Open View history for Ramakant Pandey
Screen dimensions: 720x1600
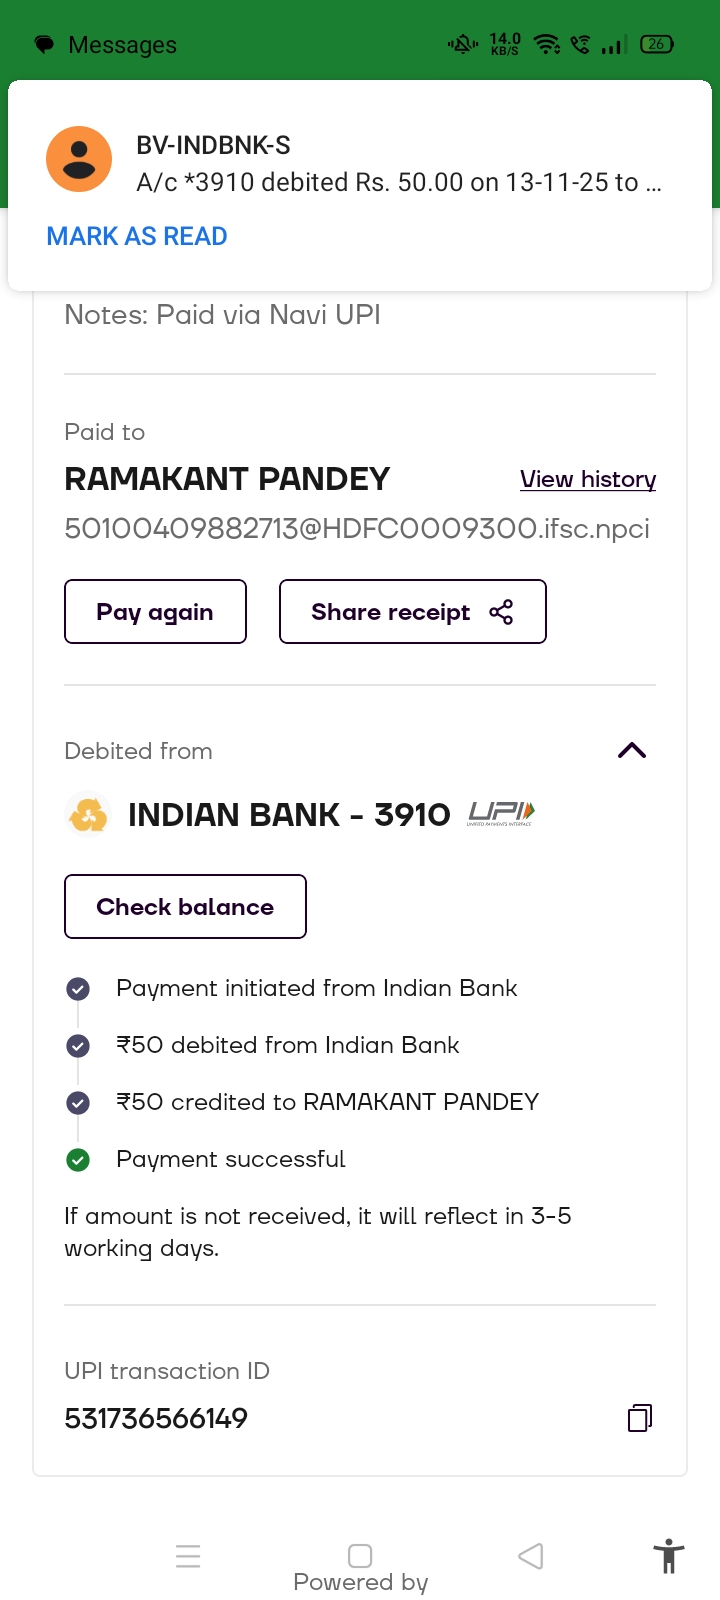point(588,480)
